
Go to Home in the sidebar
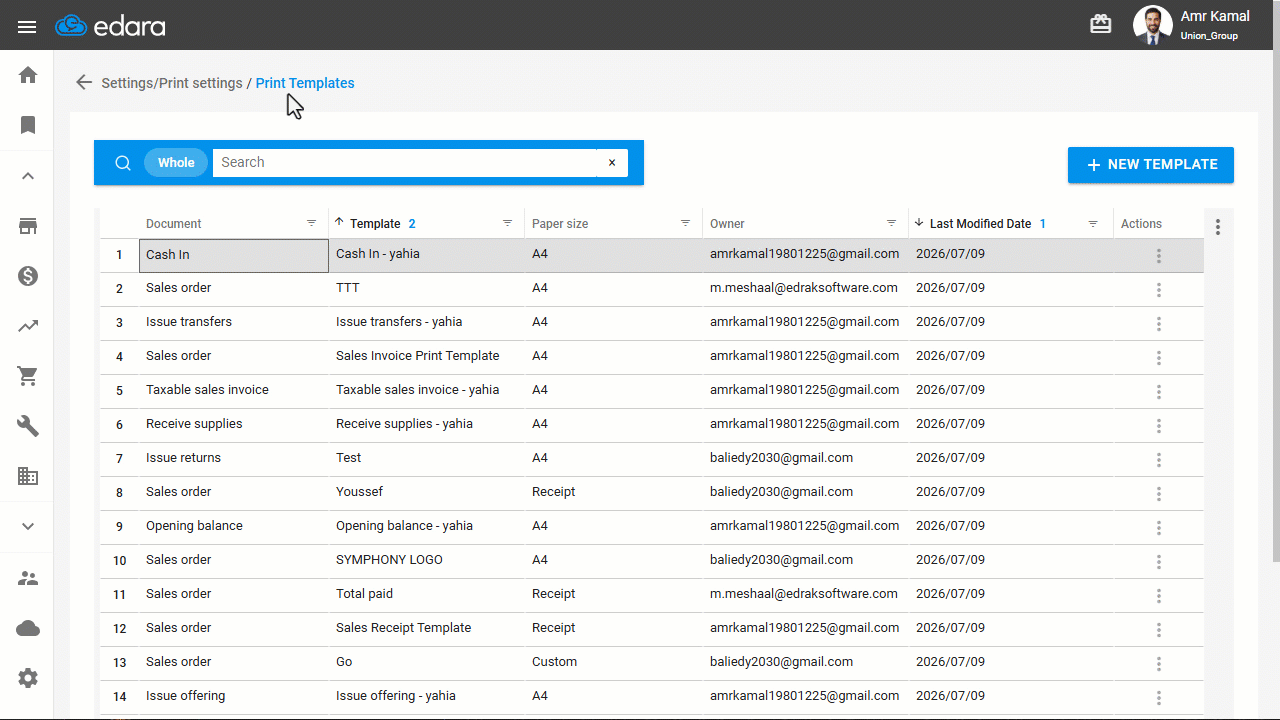(x=28, y=75)
